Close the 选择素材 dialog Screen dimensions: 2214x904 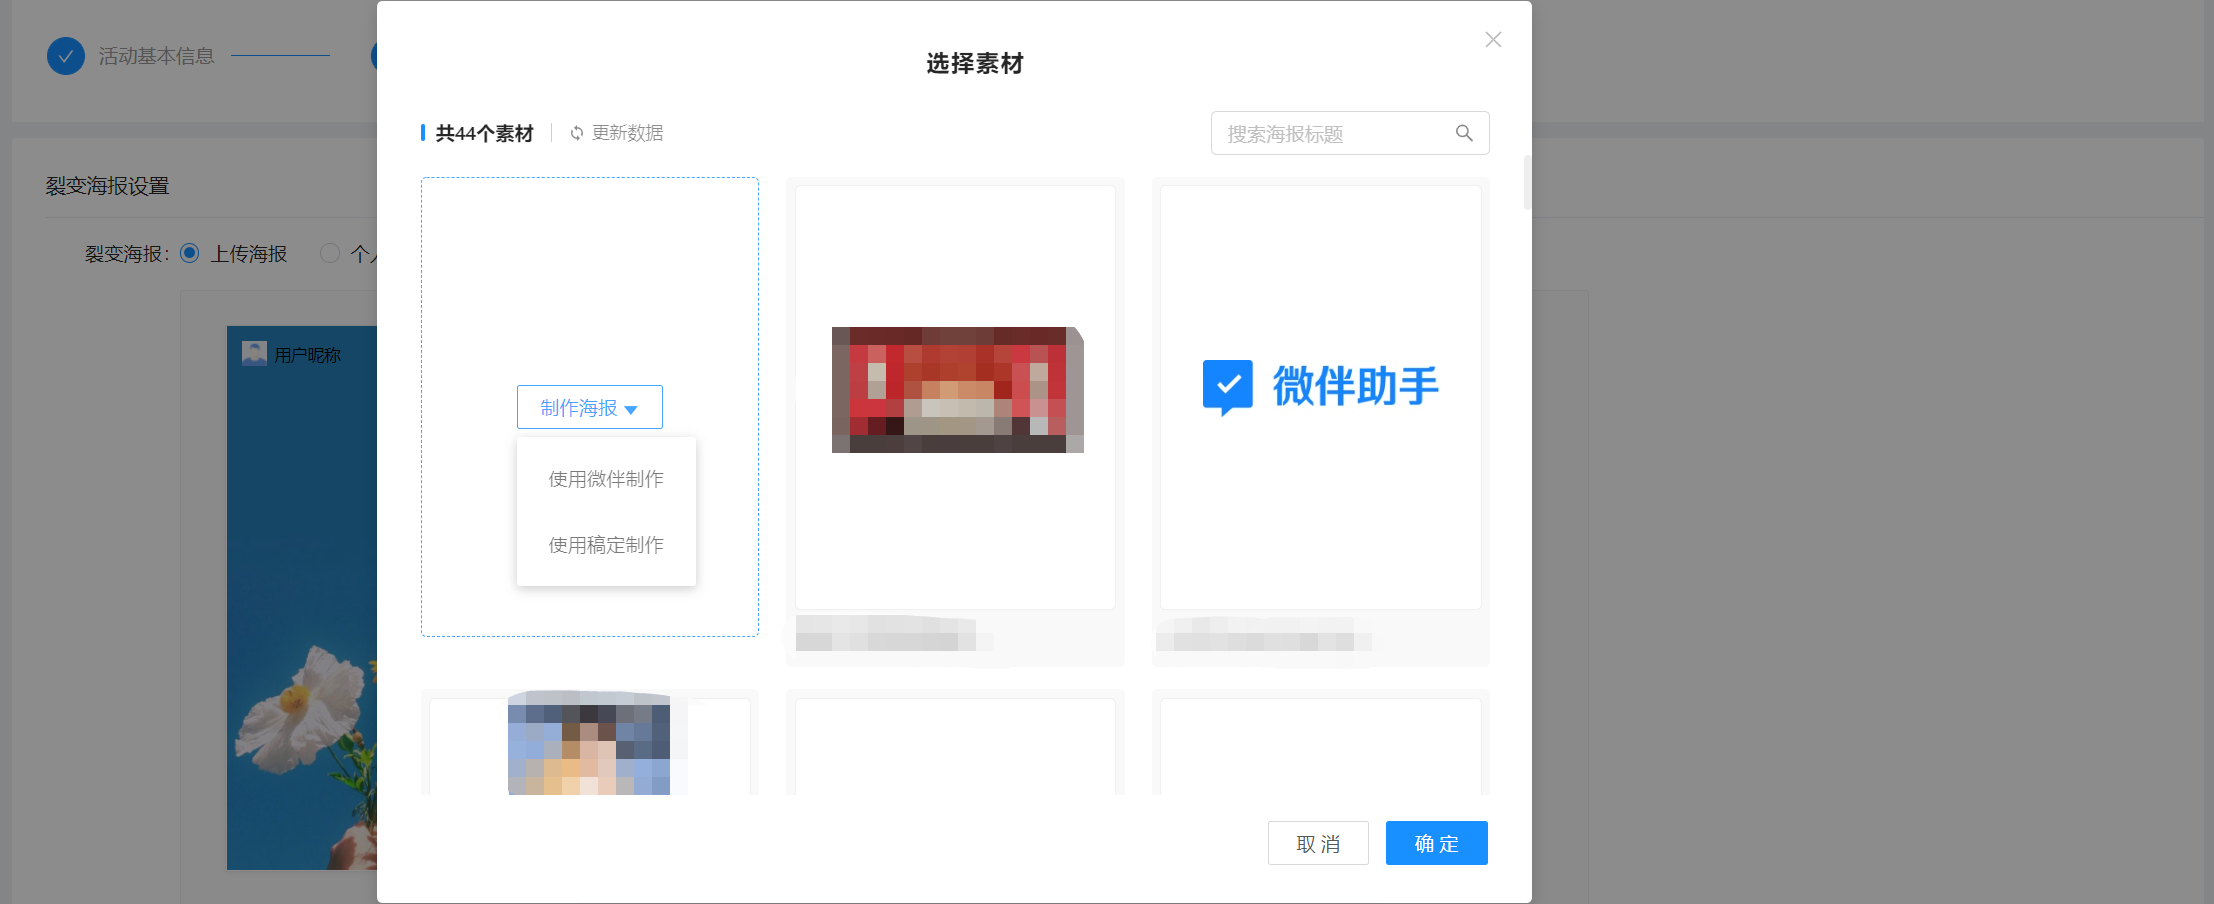(1493, 39)
